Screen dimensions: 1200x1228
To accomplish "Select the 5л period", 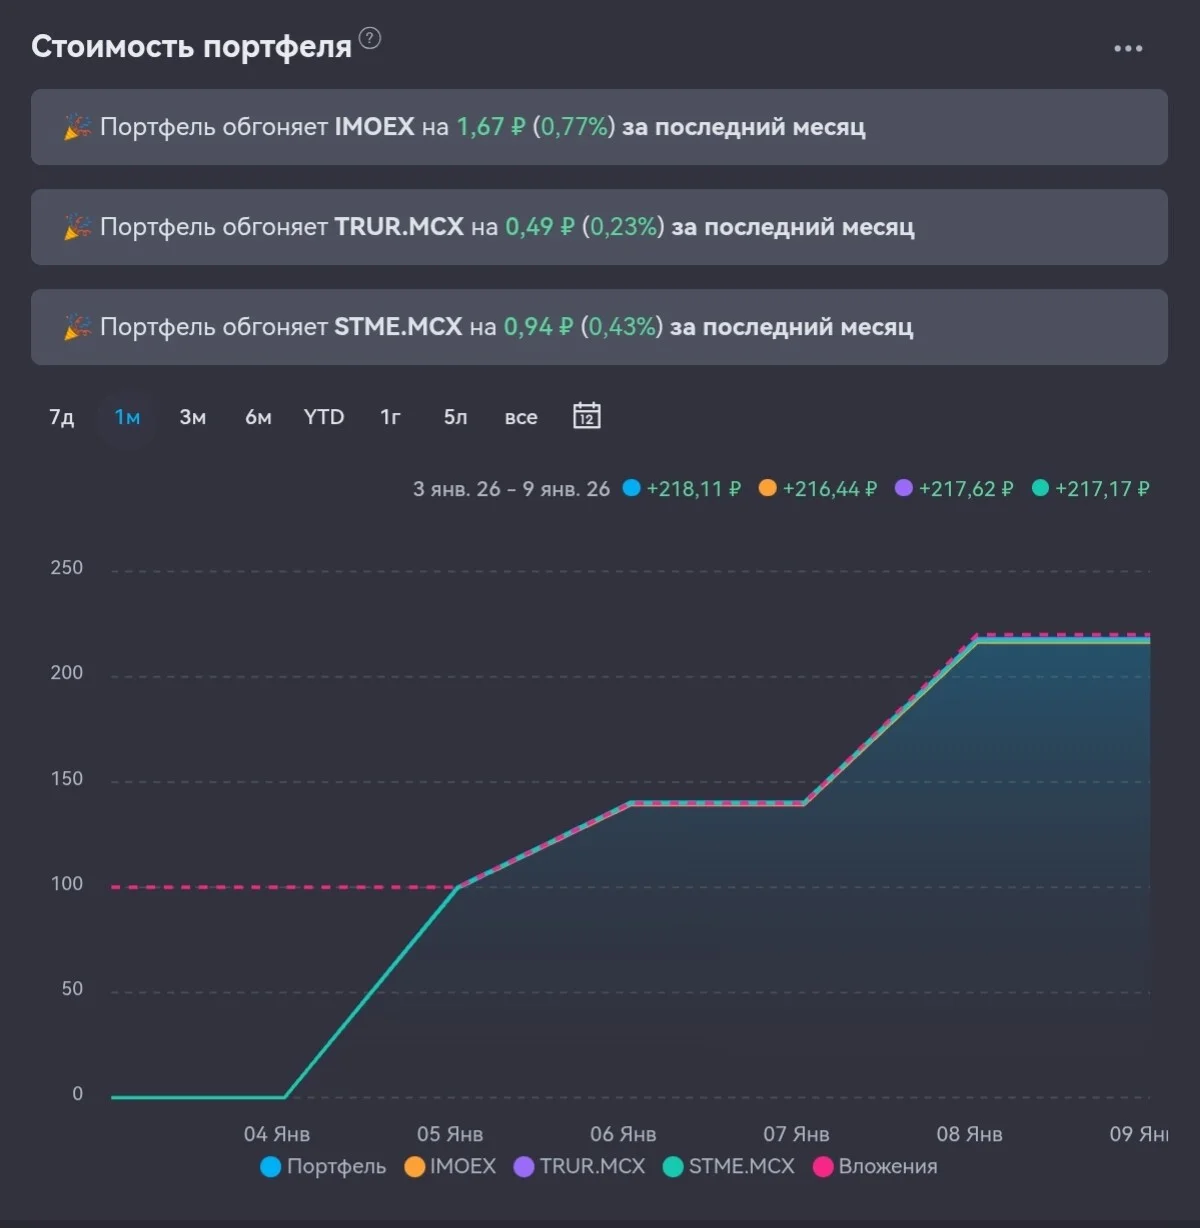I will click(x=455, y=417).
